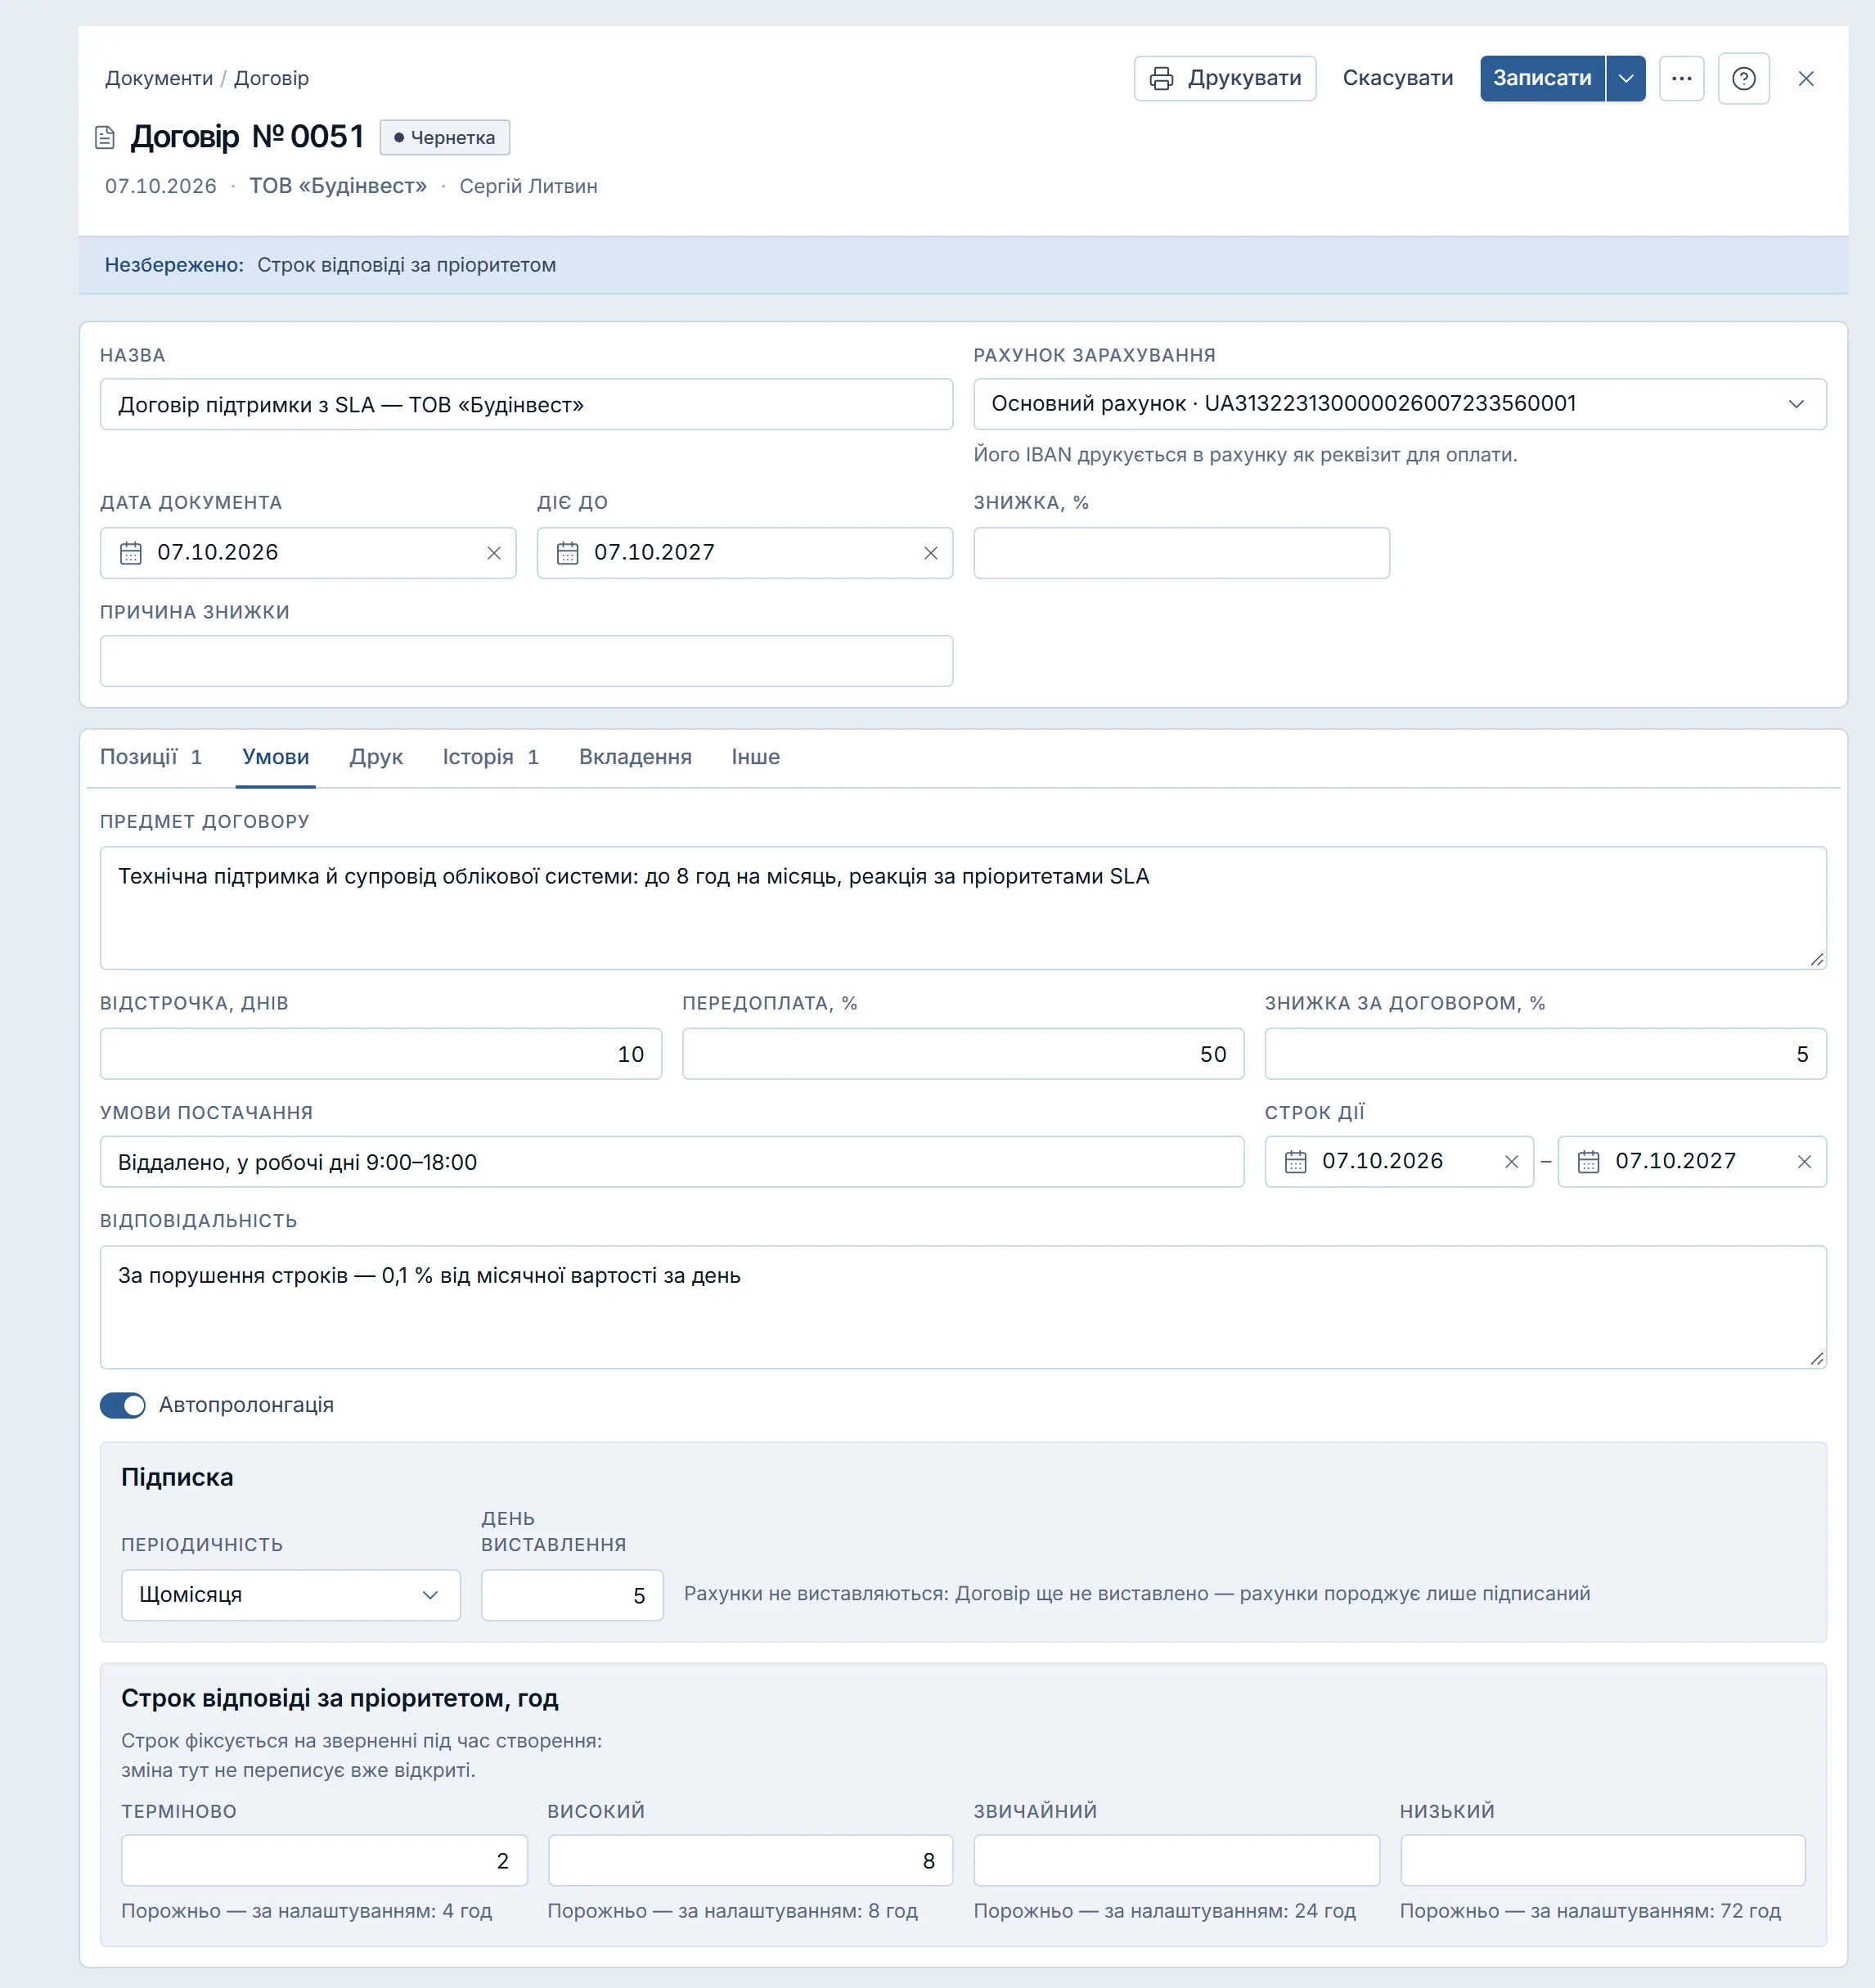
Task: Open the Періодичність dropdown Щомісяця
Action: coord(290,1595)
